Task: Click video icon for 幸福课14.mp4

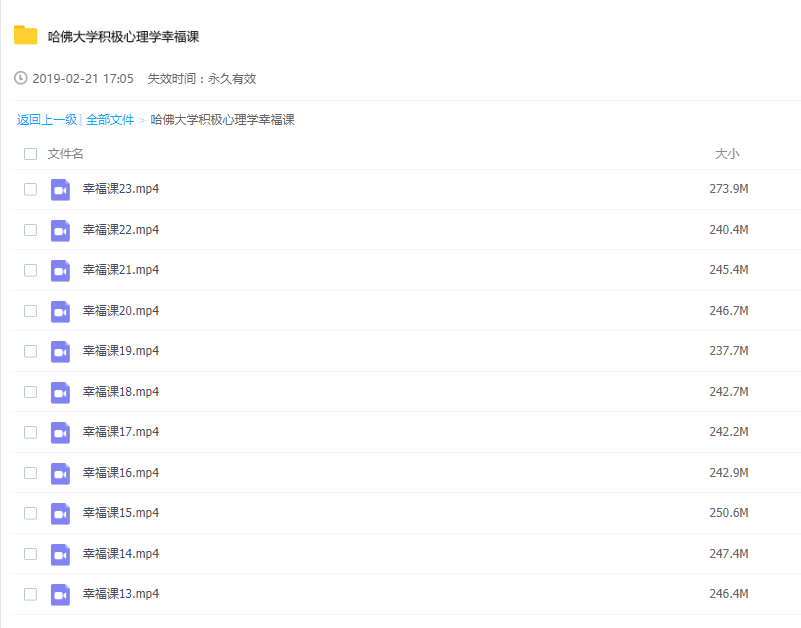Action: click(60, 554)
